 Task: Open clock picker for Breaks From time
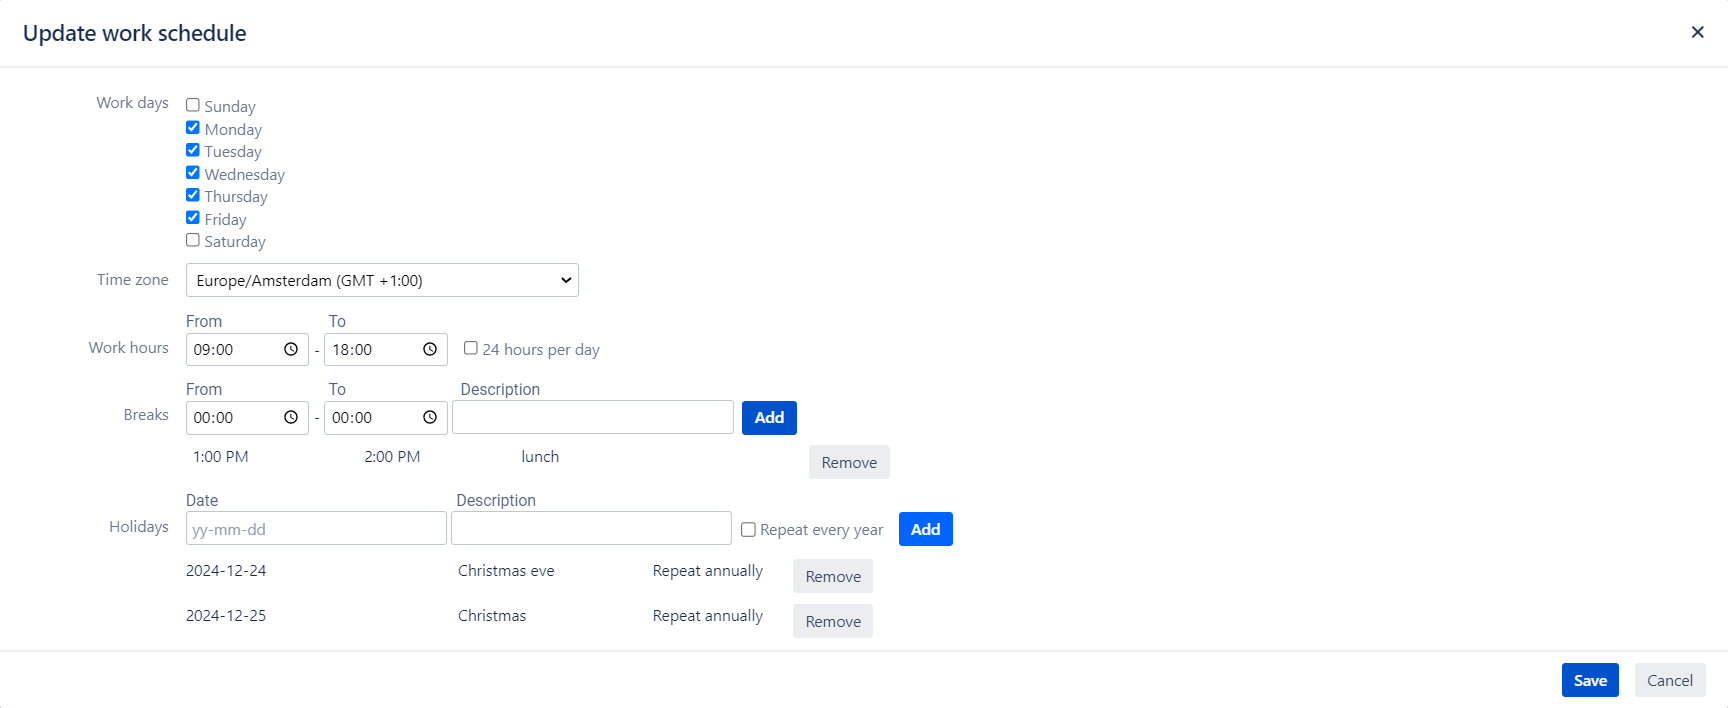(x=291, y=417)
